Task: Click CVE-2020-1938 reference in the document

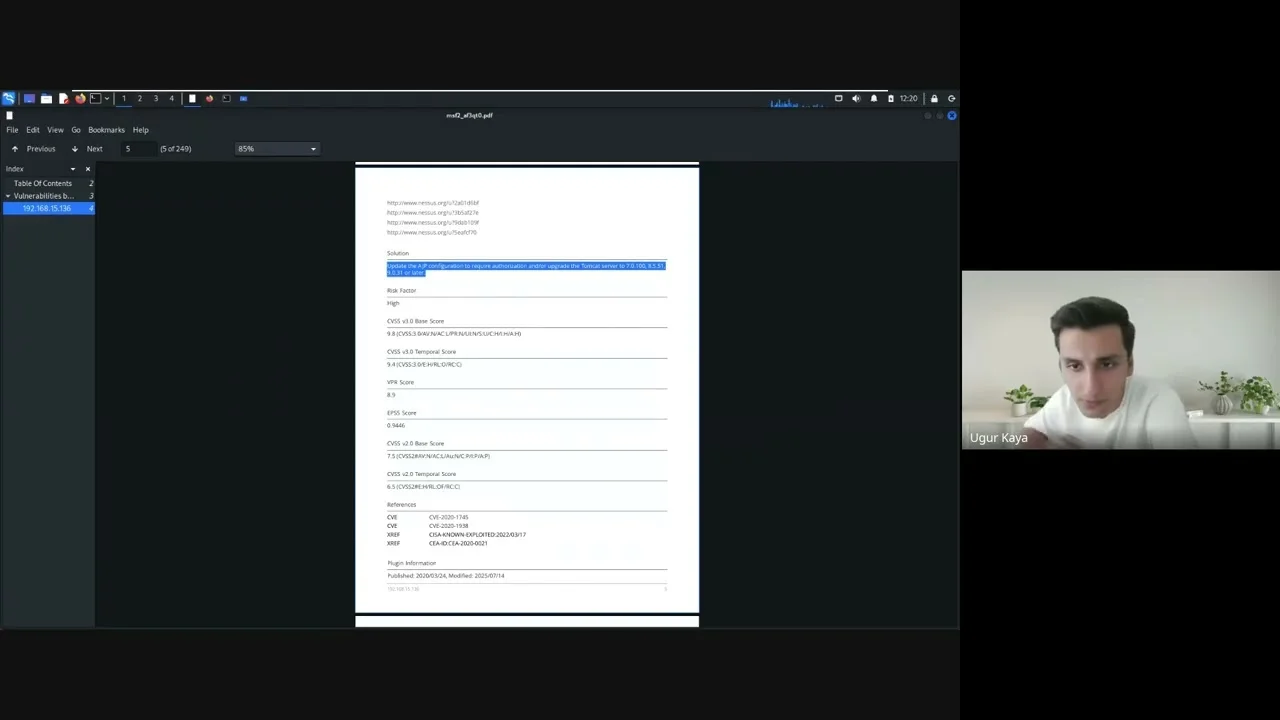Action: (x=448, y=526)
